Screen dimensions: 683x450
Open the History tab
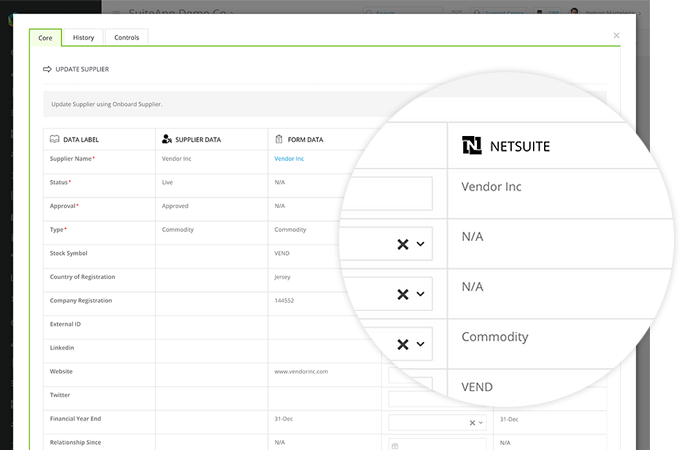click(x=83, y=37)
